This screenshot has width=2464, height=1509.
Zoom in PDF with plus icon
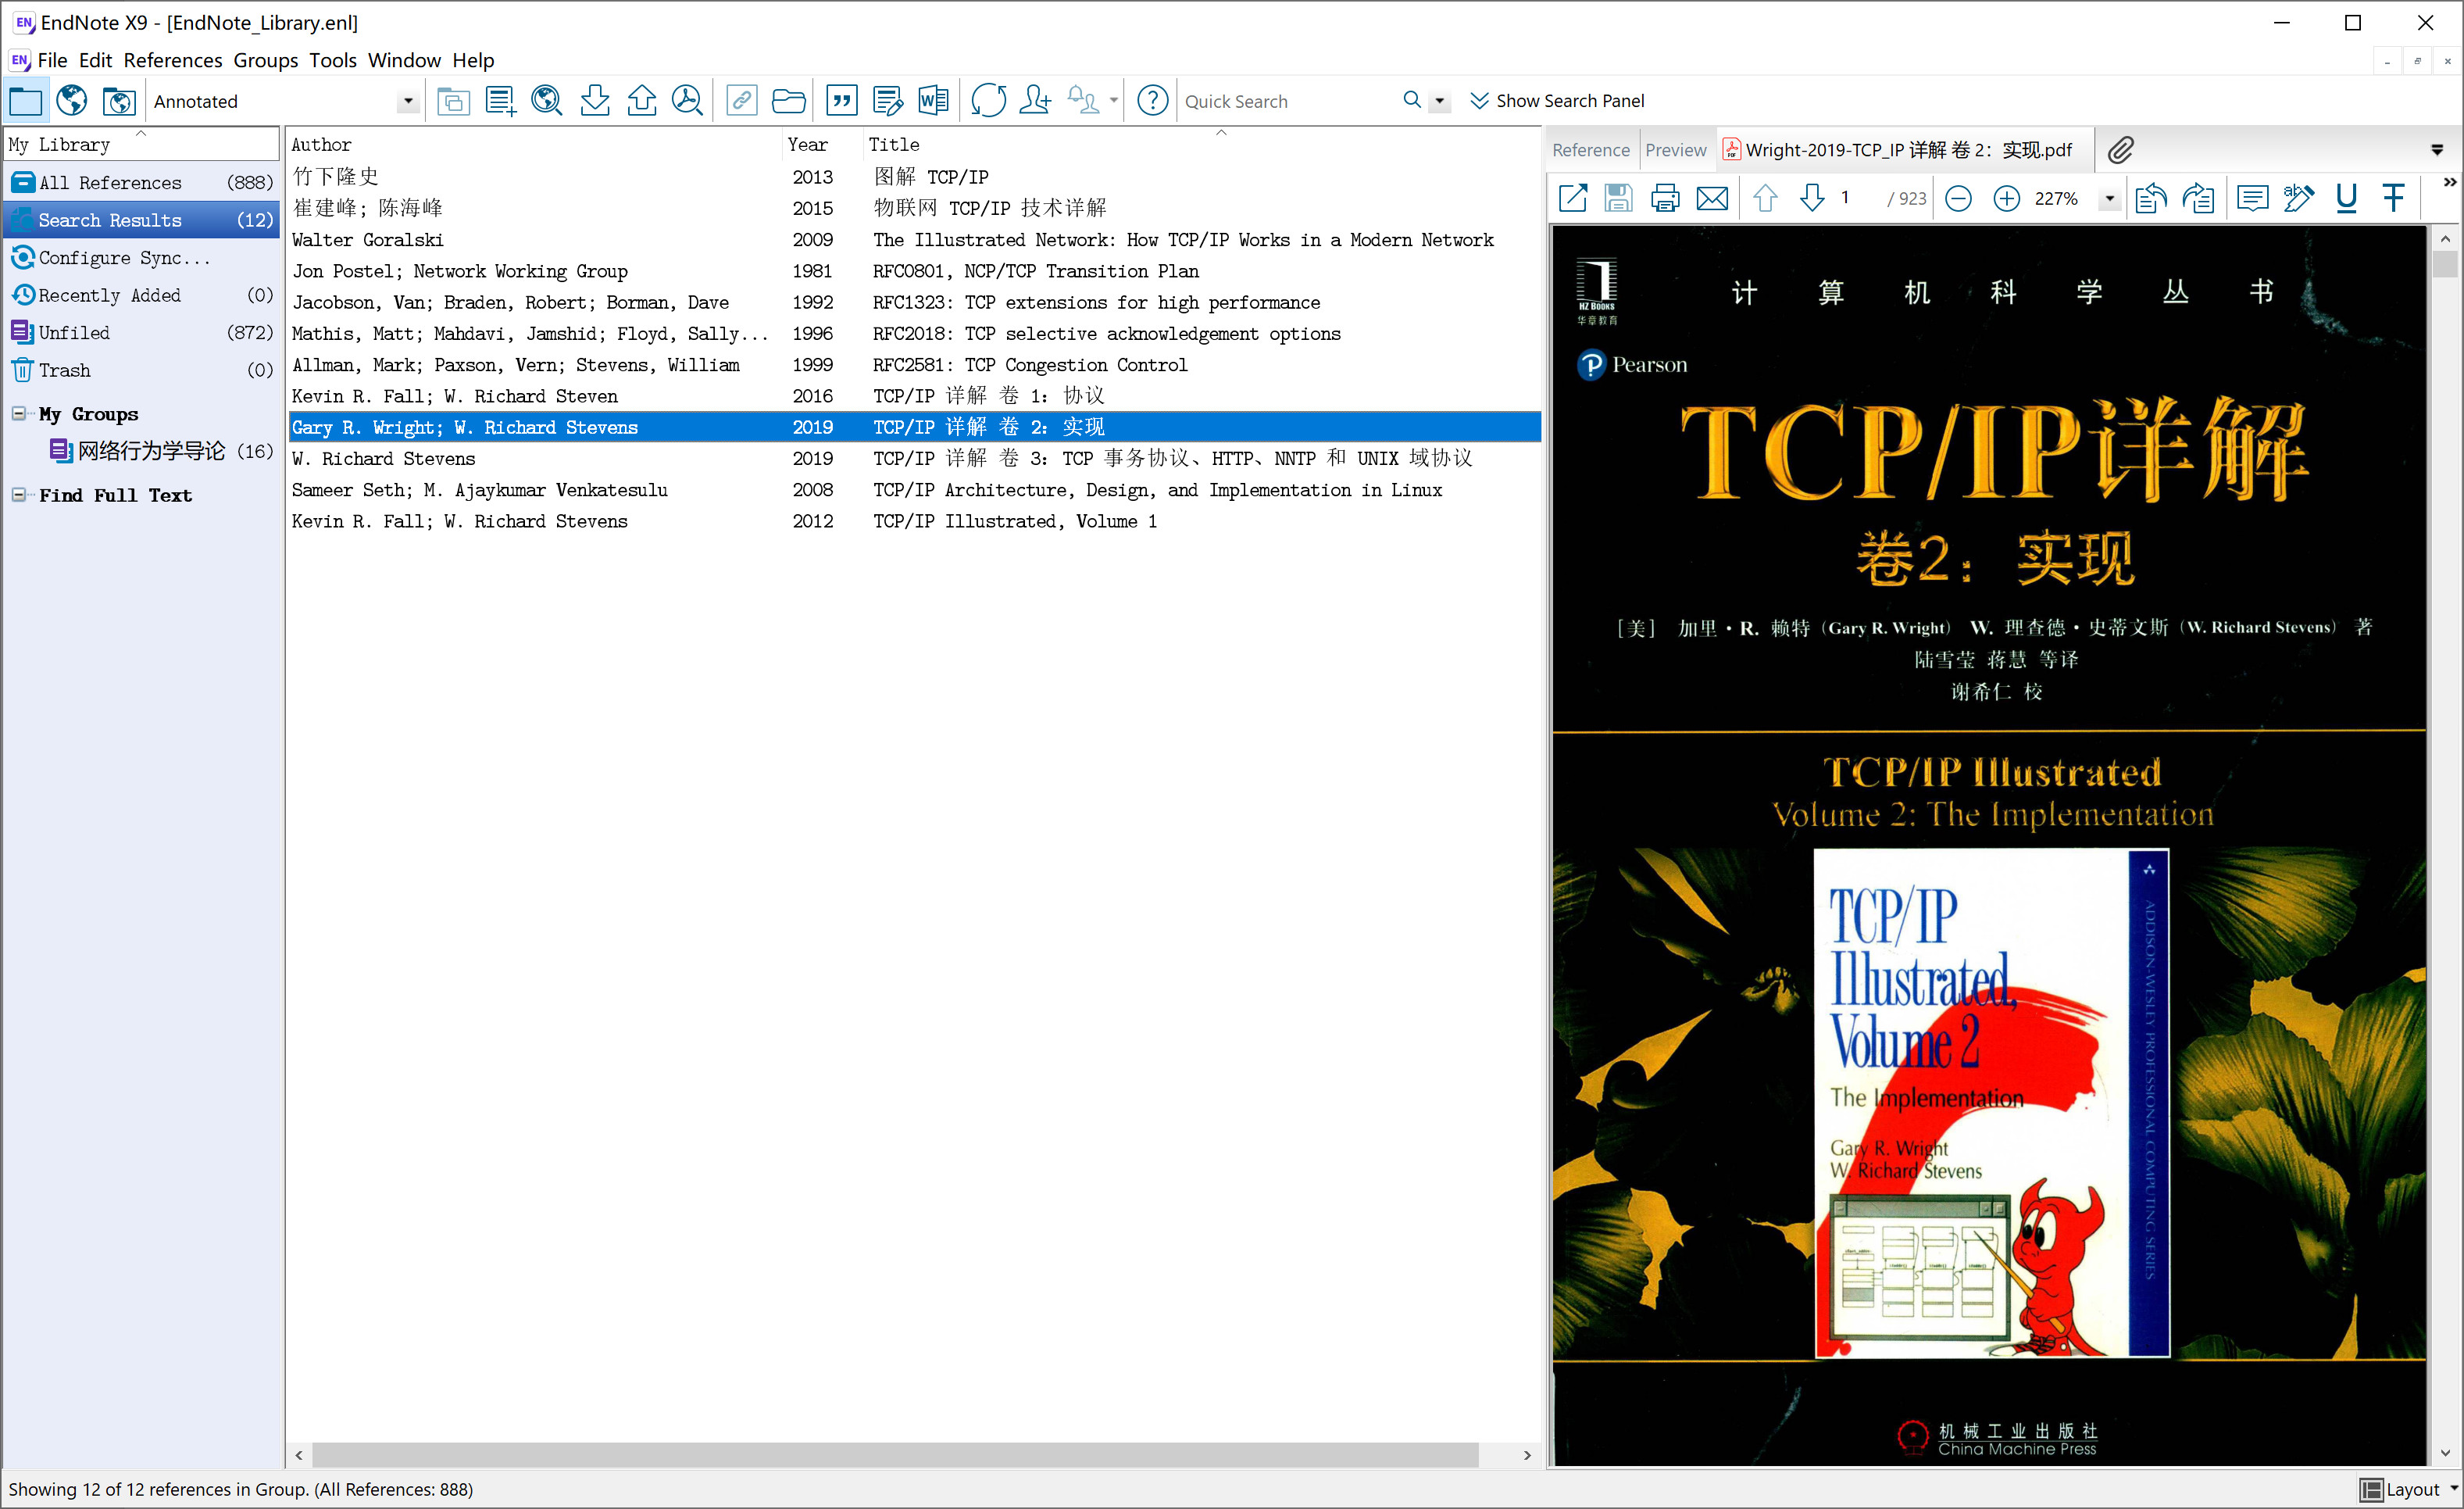click(x=2006, y=199)
